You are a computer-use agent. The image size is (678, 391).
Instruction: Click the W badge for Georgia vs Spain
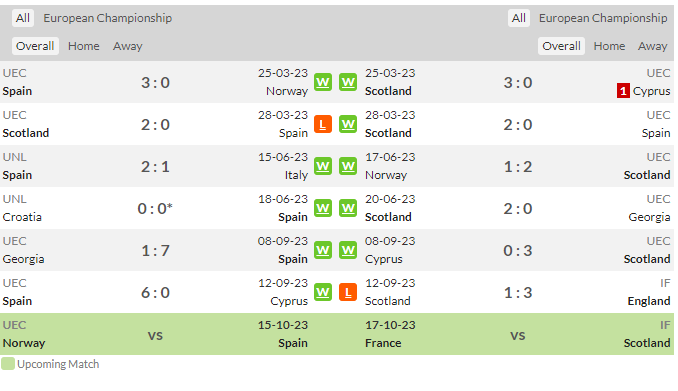(x=323, y=250)
